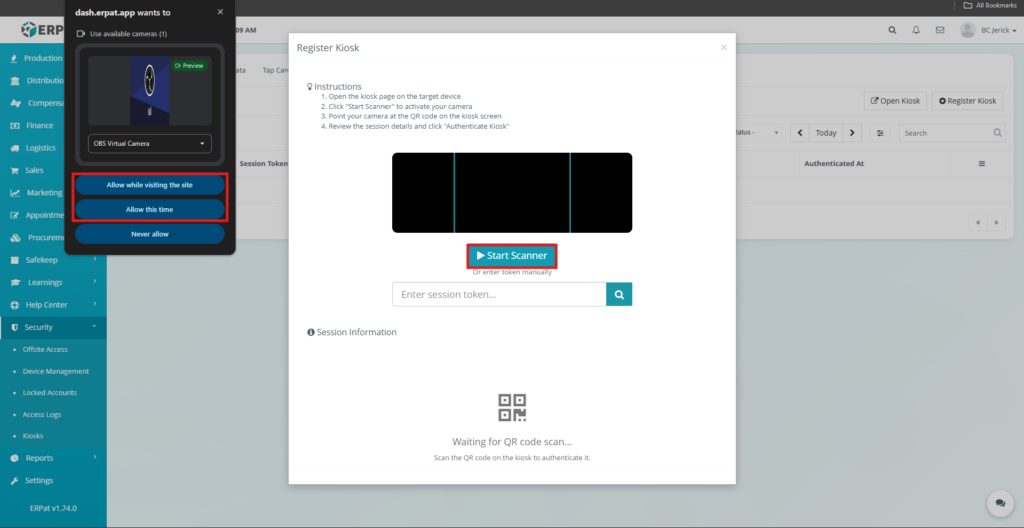Open the BC Jerick user menu
This screenshot has width=1024, height=528.
[x=988, y=30]
